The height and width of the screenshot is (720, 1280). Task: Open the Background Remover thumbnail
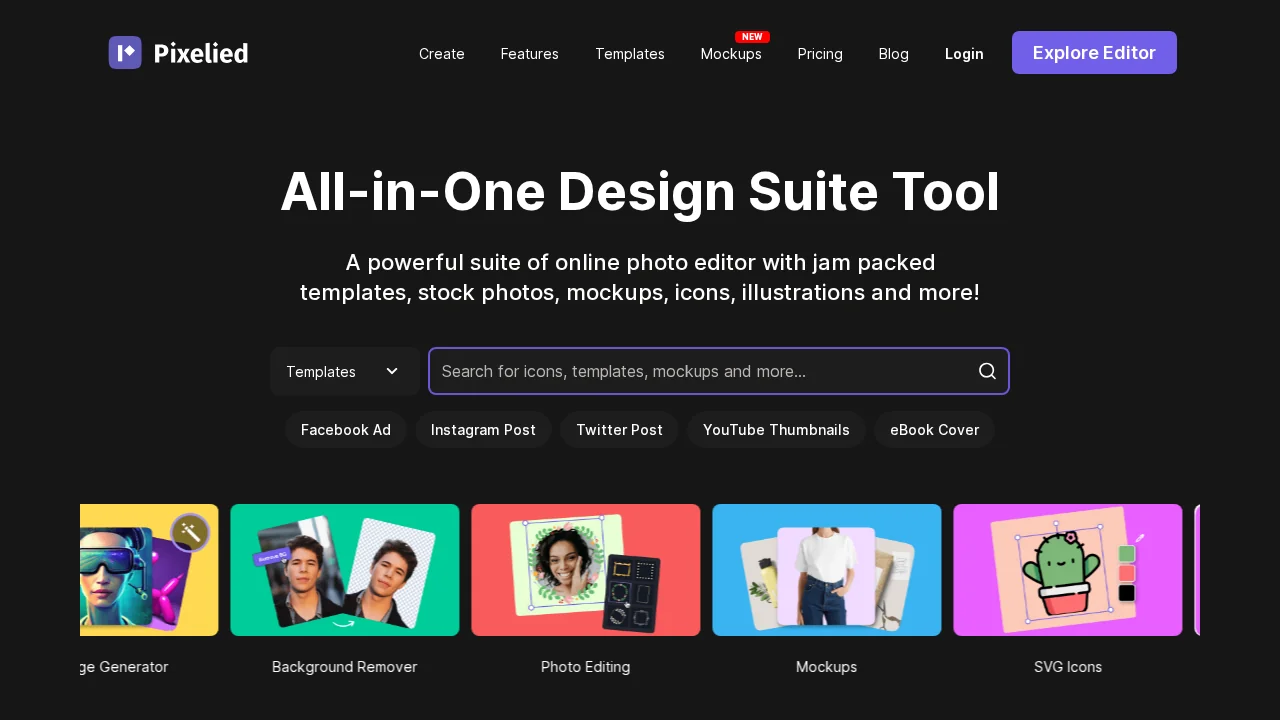(344, 570)
